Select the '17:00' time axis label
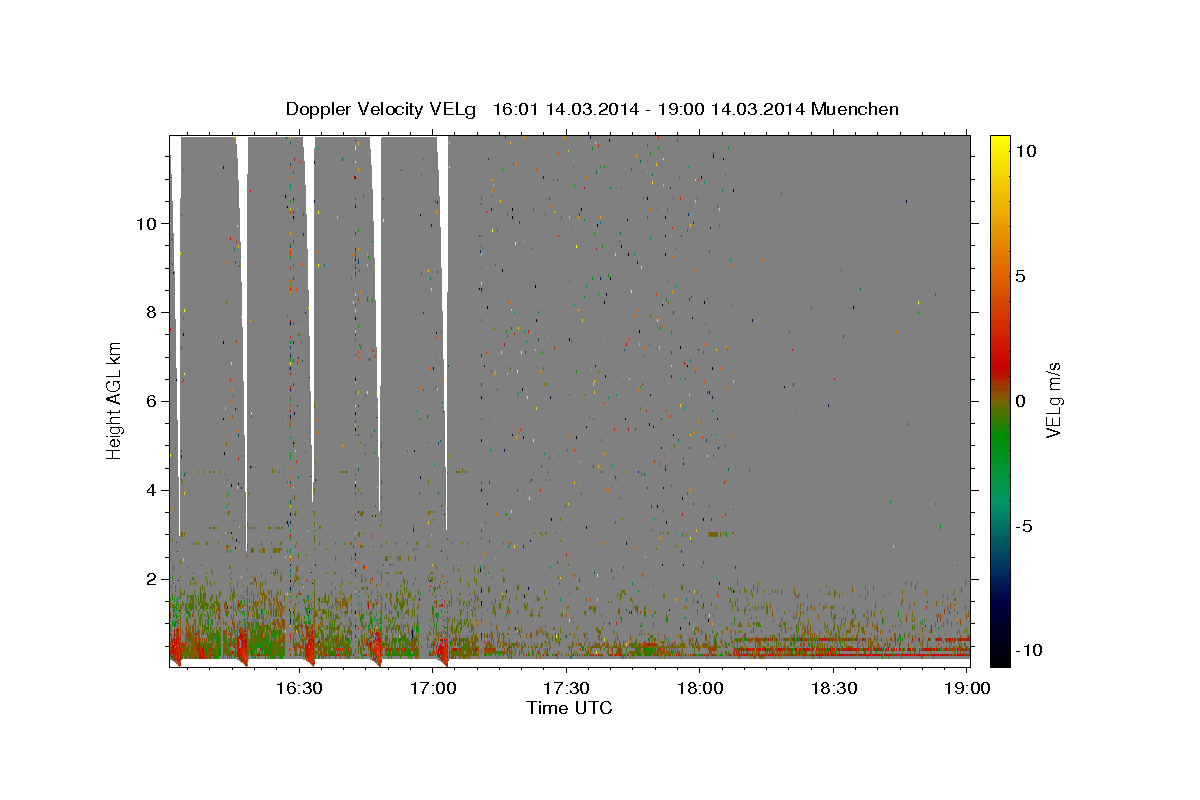The width and height of the screenshot is (1200, 800). pyautogui.click(x=433, y=688)
